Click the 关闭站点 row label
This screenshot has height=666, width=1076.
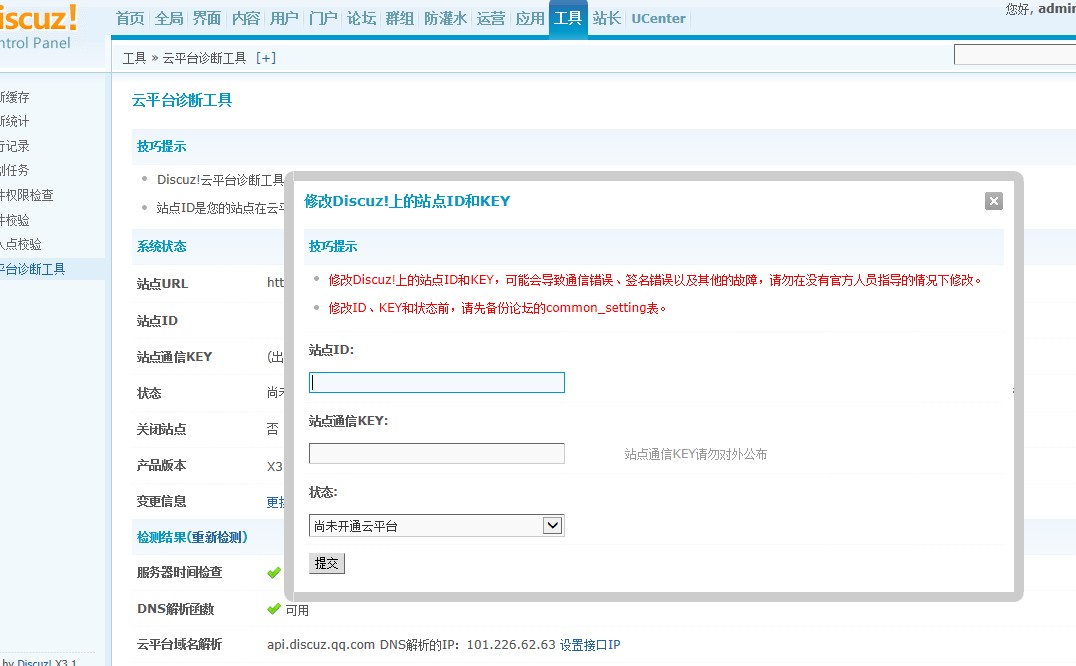point(161,429)
